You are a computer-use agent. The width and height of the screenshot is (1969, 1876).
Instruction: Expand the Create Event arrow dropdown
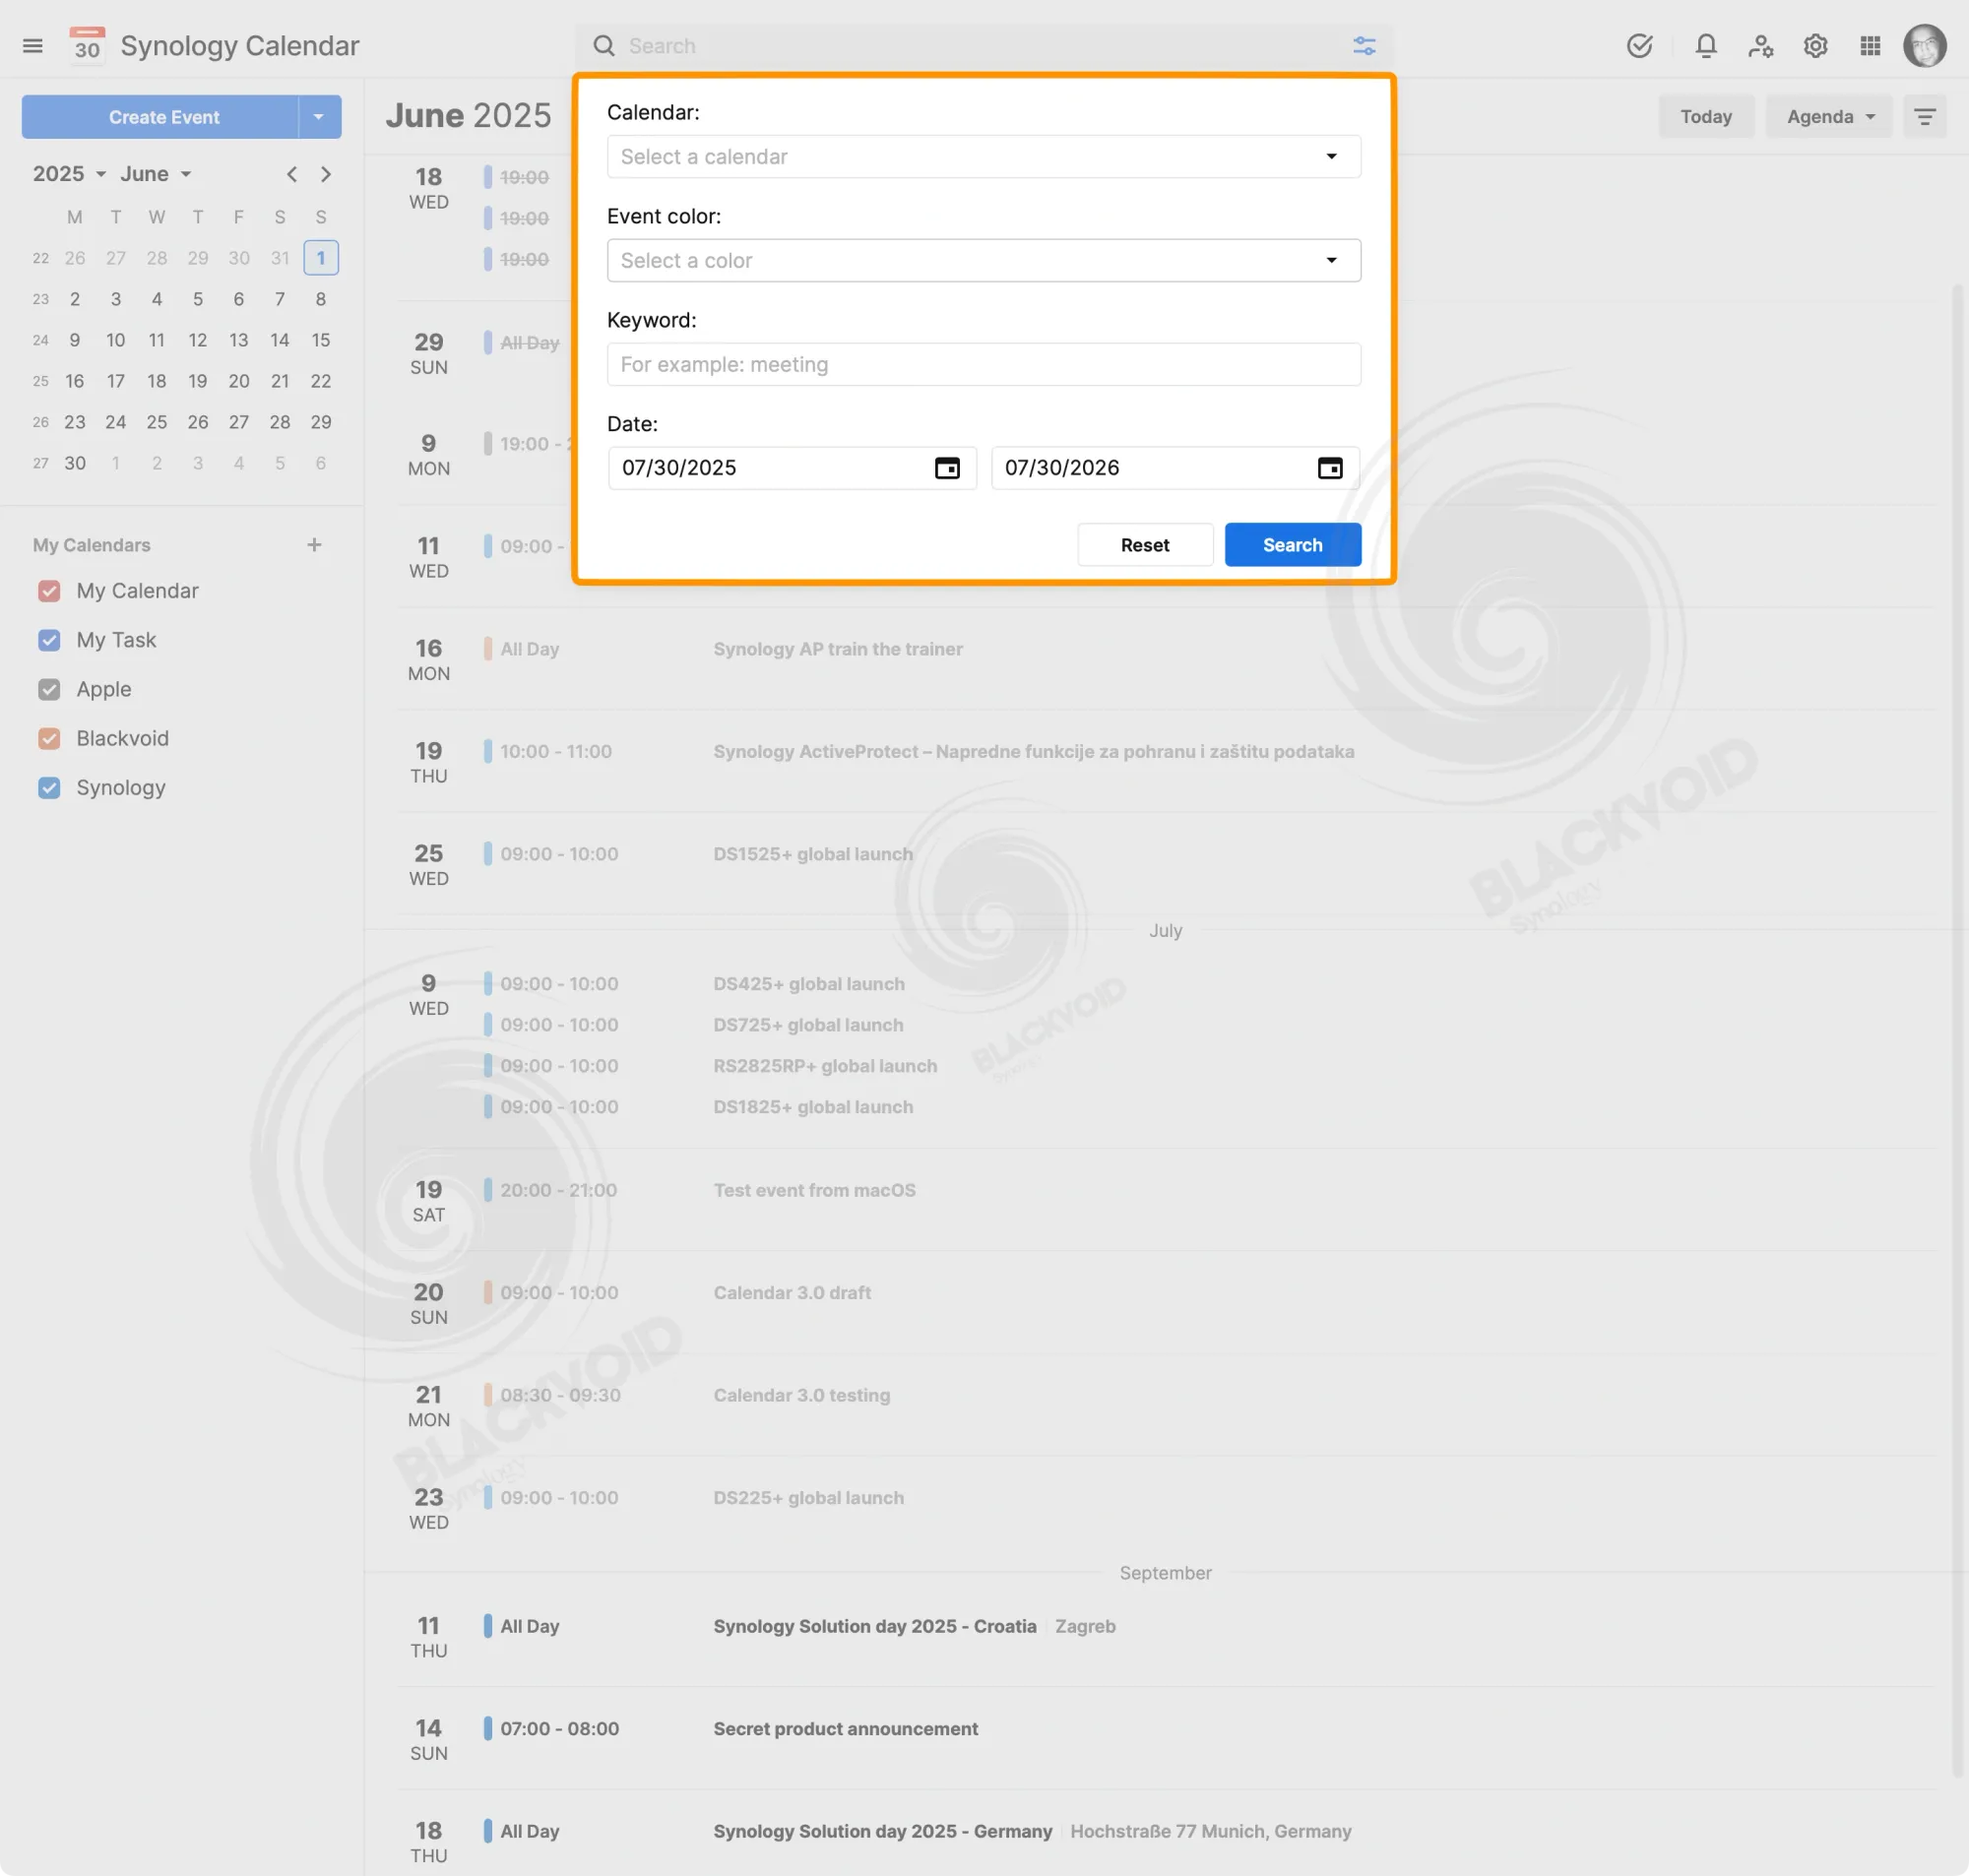click(x=319, y=117)
